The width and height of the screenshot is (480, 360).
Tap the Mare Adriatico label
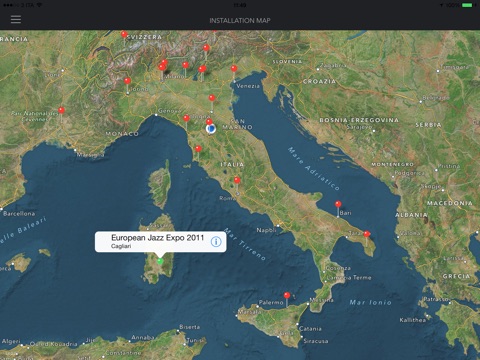(x=313, y=168)
